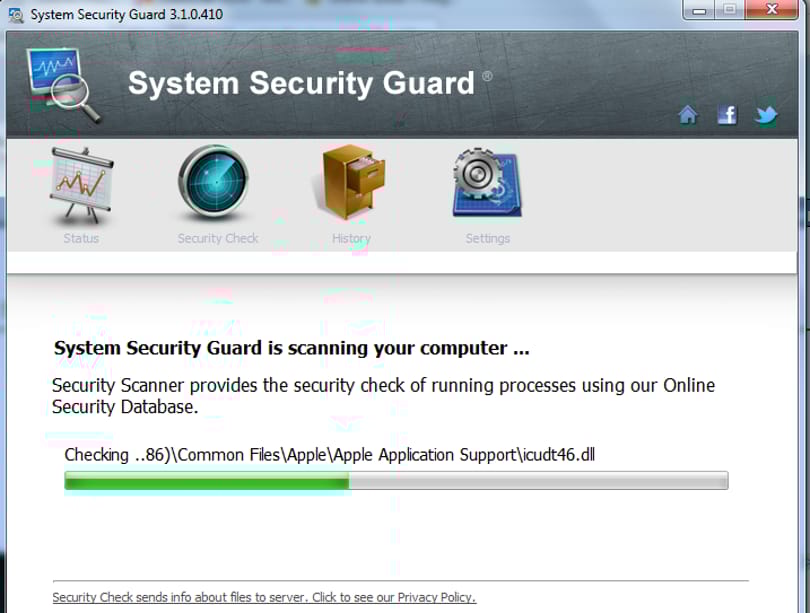Screen dimensions: 810x613
Task: Click the green scan progress bar
Action: [x=396, y=481]
